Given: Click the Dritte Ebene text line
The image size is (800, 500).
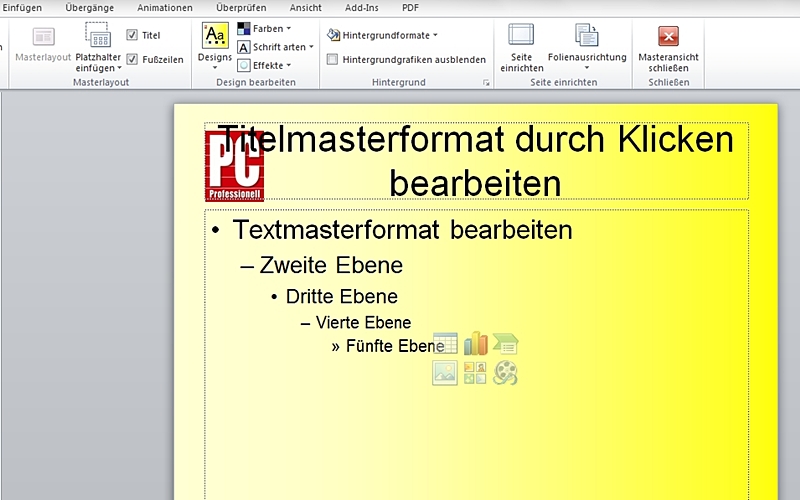Looking at the screenshot, I should [x=341, y=296].
